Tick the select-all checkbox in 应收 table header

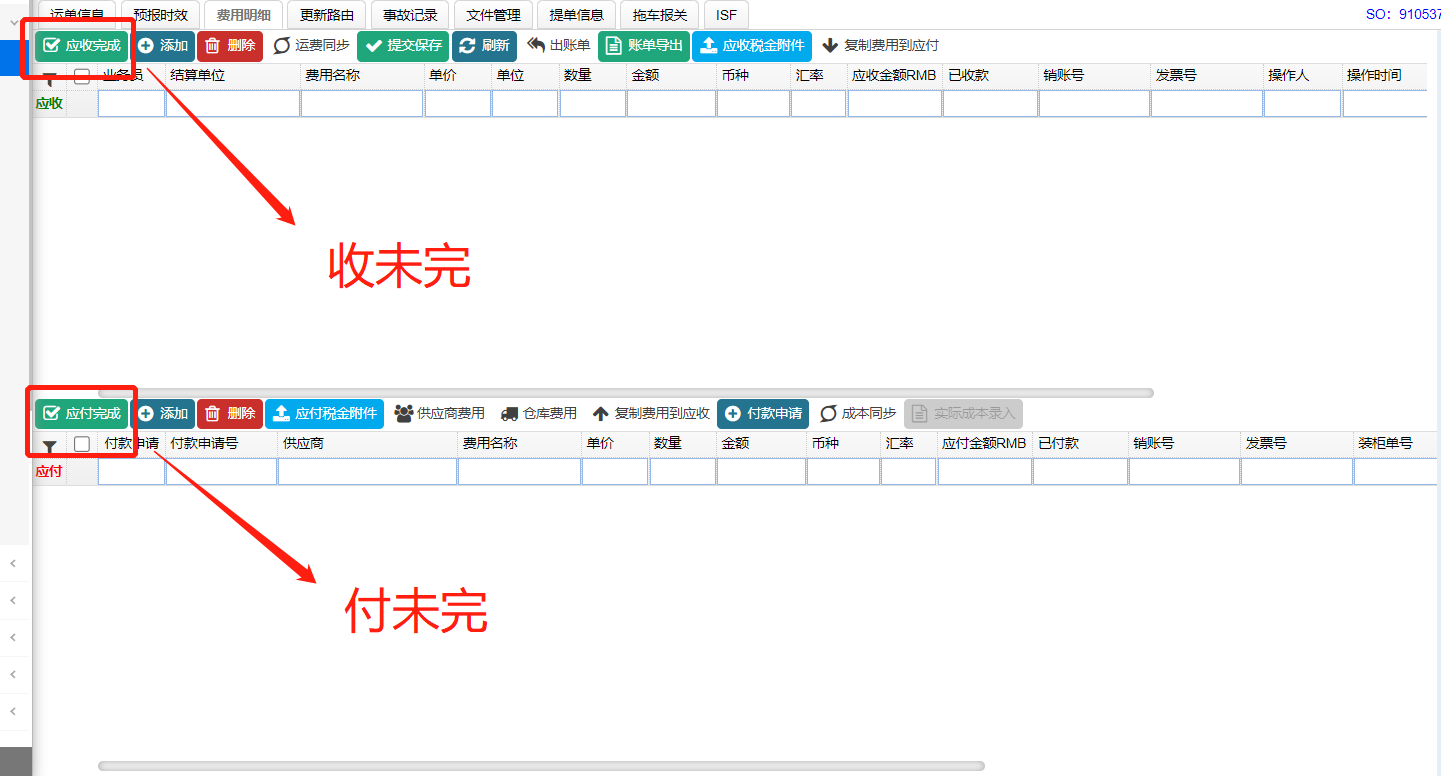(x=82, y=76)
